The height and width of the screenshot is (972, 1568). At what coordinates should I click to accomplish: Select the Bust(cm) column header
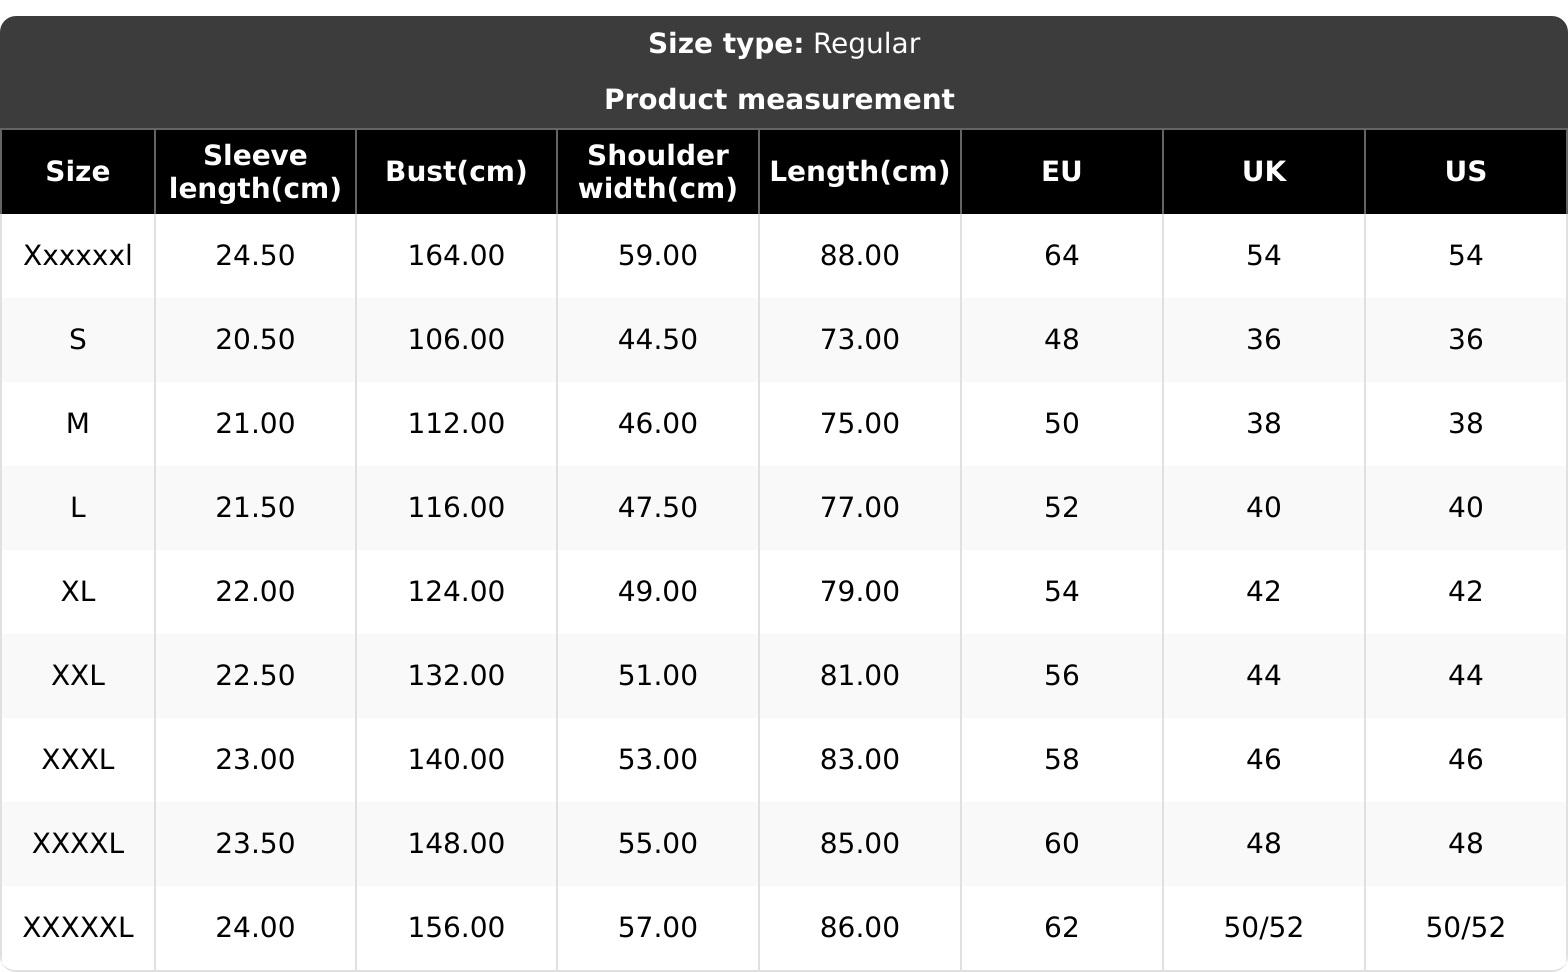click(x=456, y=172)
